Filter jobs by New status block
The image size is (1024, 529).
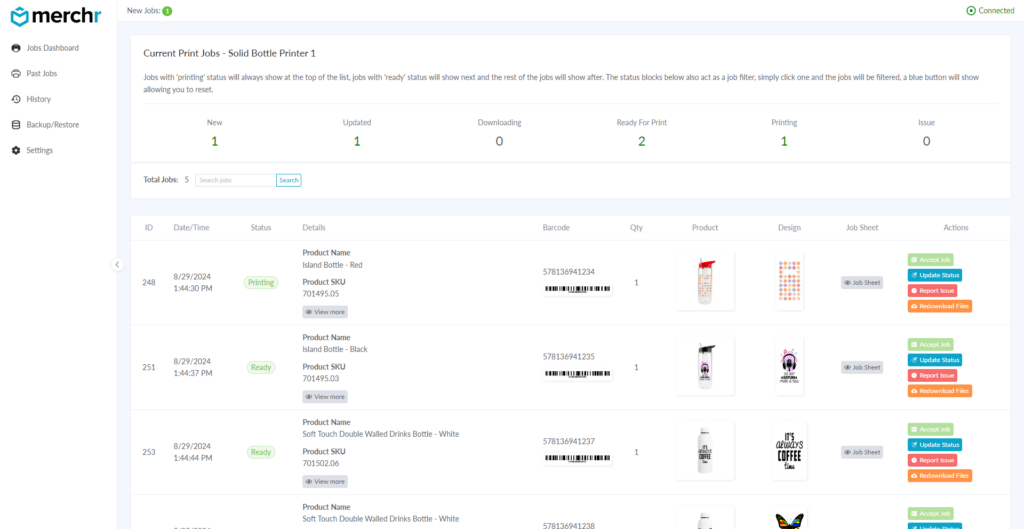click(x=214, y=133)
